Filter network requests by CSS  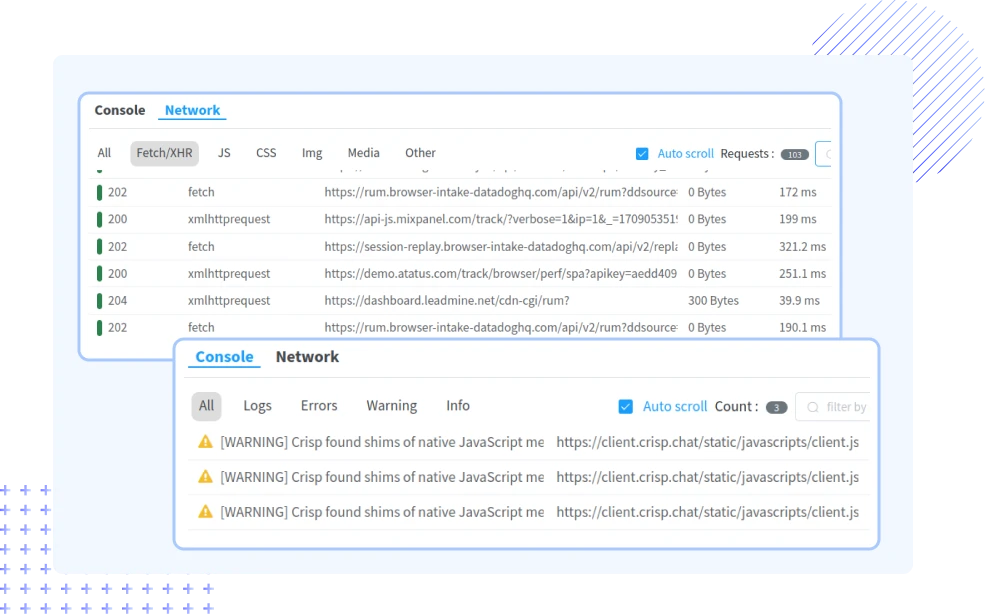(x=266, y=153)
